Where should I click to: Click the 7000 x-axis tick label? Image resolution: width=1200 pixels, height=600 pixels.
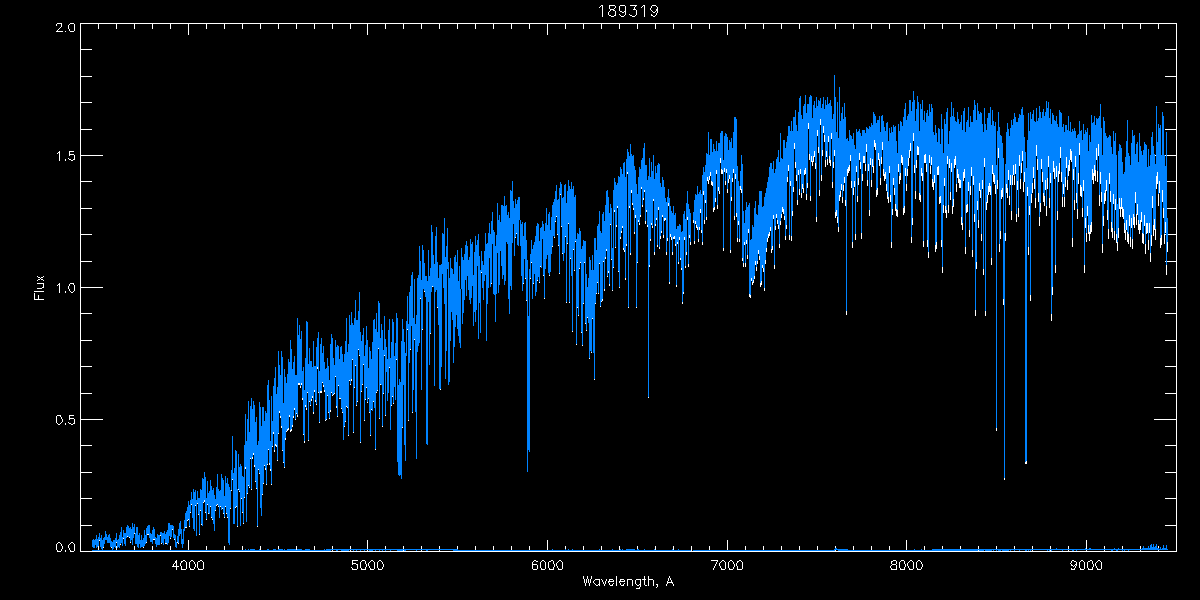pyautogui.click(x=727, y=566)
